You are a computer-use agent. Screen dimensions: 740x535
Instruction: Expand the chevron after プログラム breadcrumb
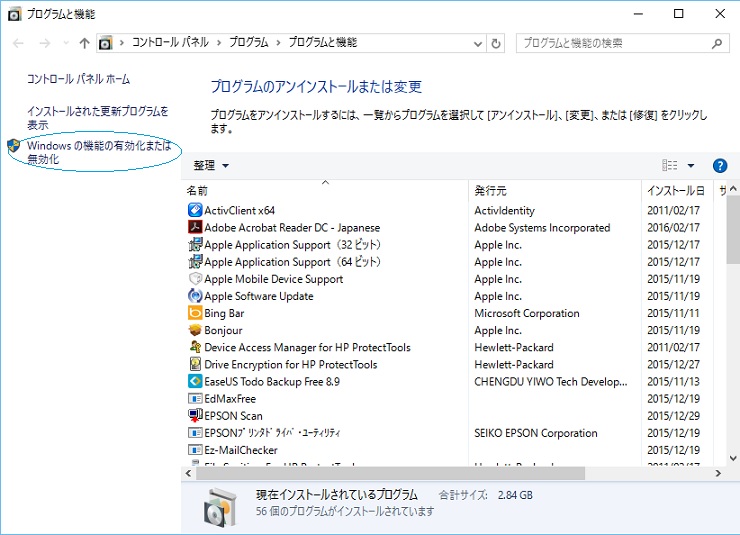coord(278,43)
